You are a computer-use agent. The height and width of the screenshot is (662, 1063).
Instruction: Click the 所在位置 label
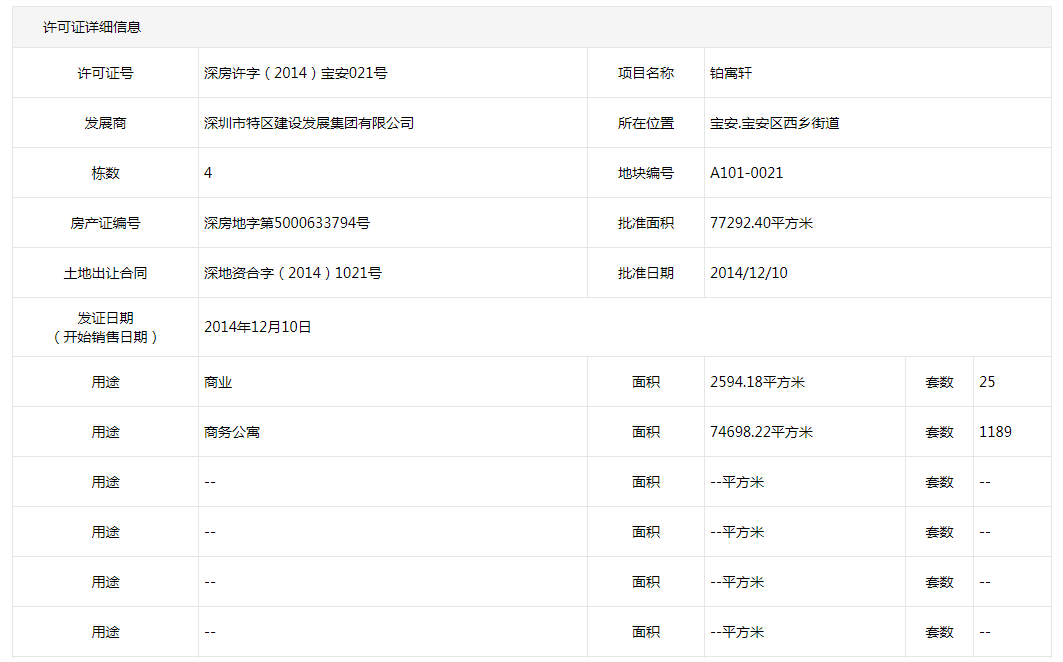(645, 123)
